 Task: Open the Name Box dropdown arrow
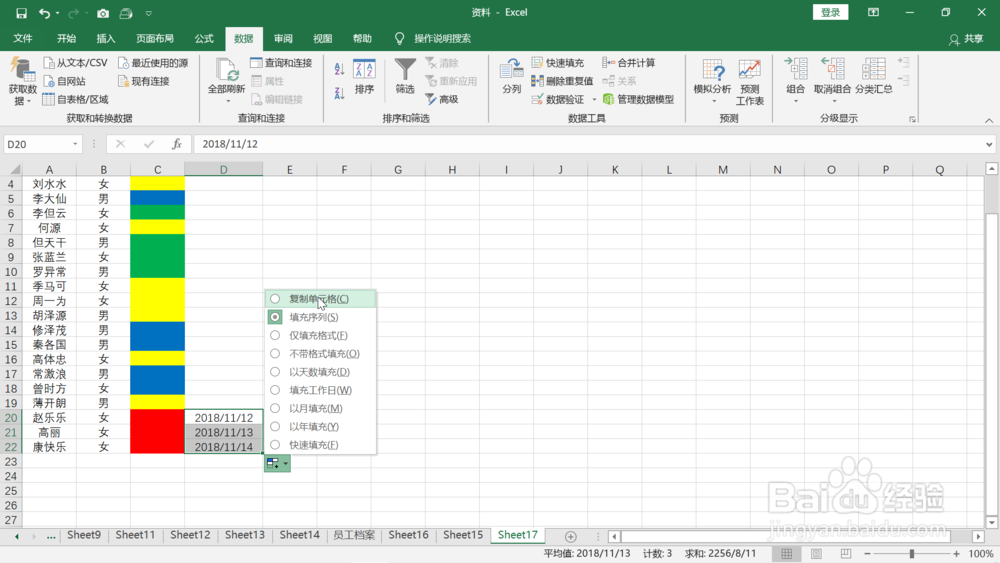(75, 144)
